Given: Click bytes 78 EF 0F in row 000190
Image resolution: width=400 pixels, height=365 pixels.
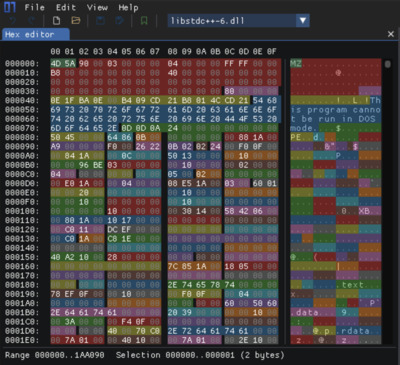Looking at the screenshot, I should 70,294.
